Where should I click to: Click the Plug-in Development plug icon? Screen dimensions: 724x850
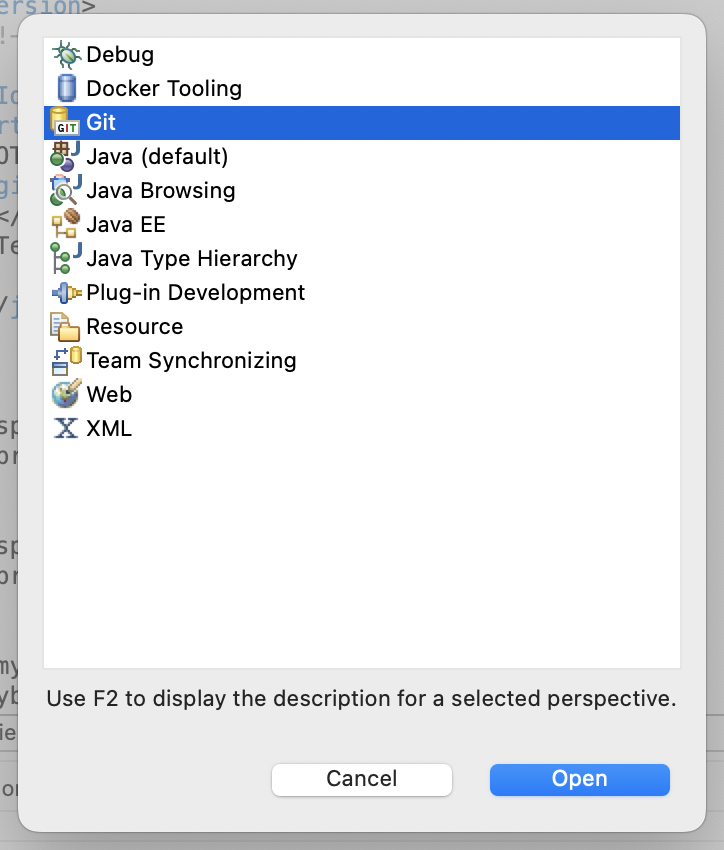66,293
